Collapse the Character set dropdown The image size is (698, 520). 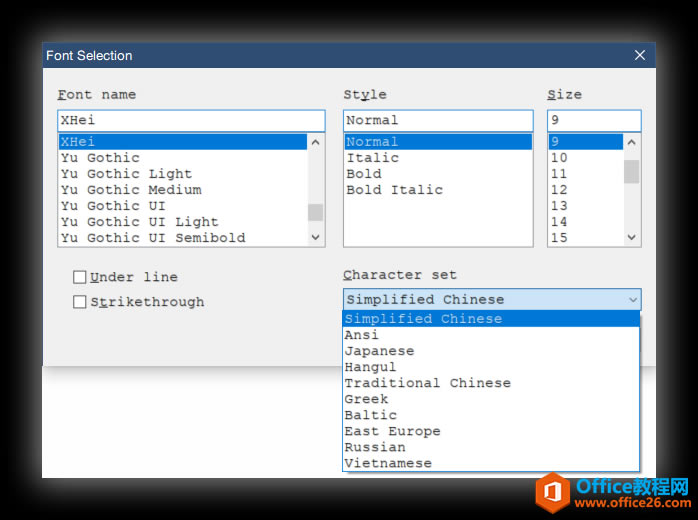tap(632, 300)
